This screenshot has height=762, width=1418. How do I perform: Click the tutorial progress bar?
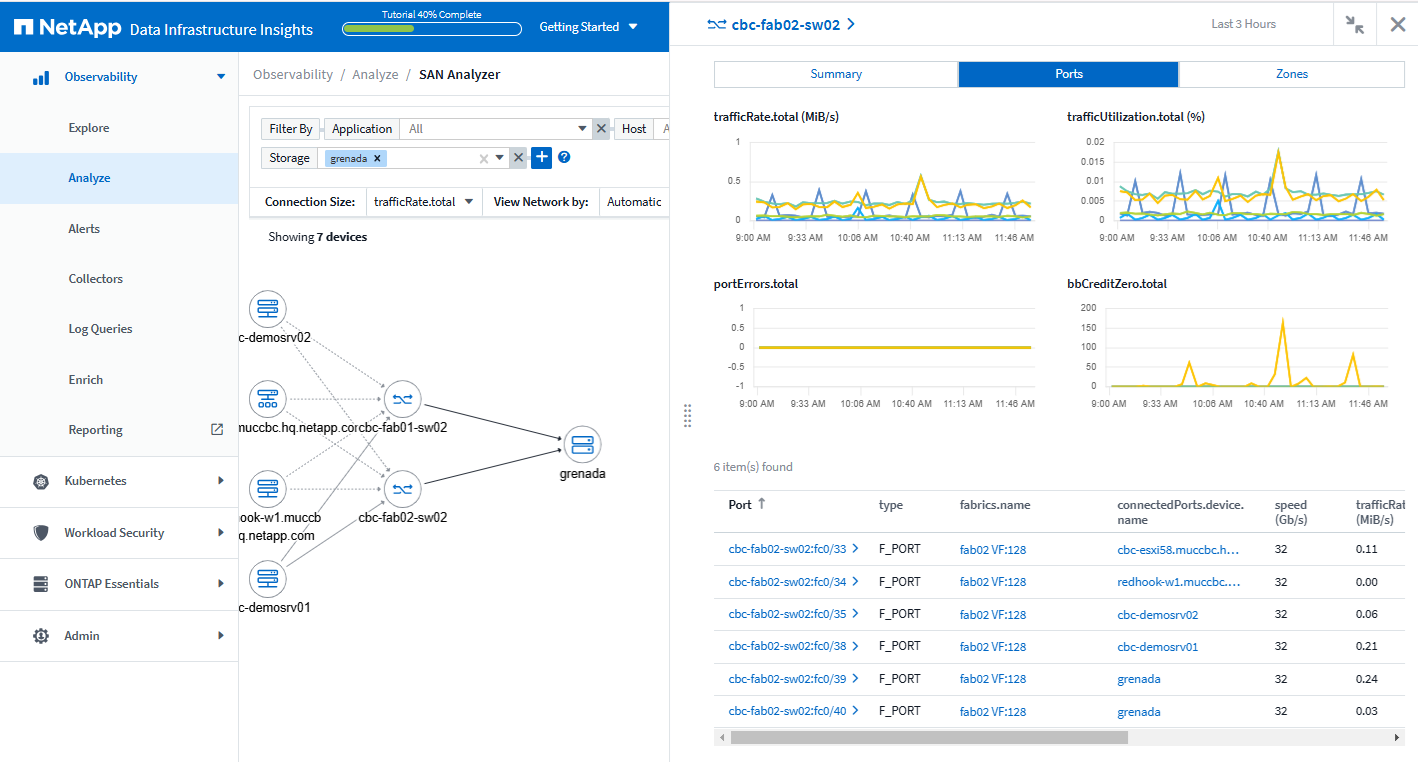[x=431, y=29]
